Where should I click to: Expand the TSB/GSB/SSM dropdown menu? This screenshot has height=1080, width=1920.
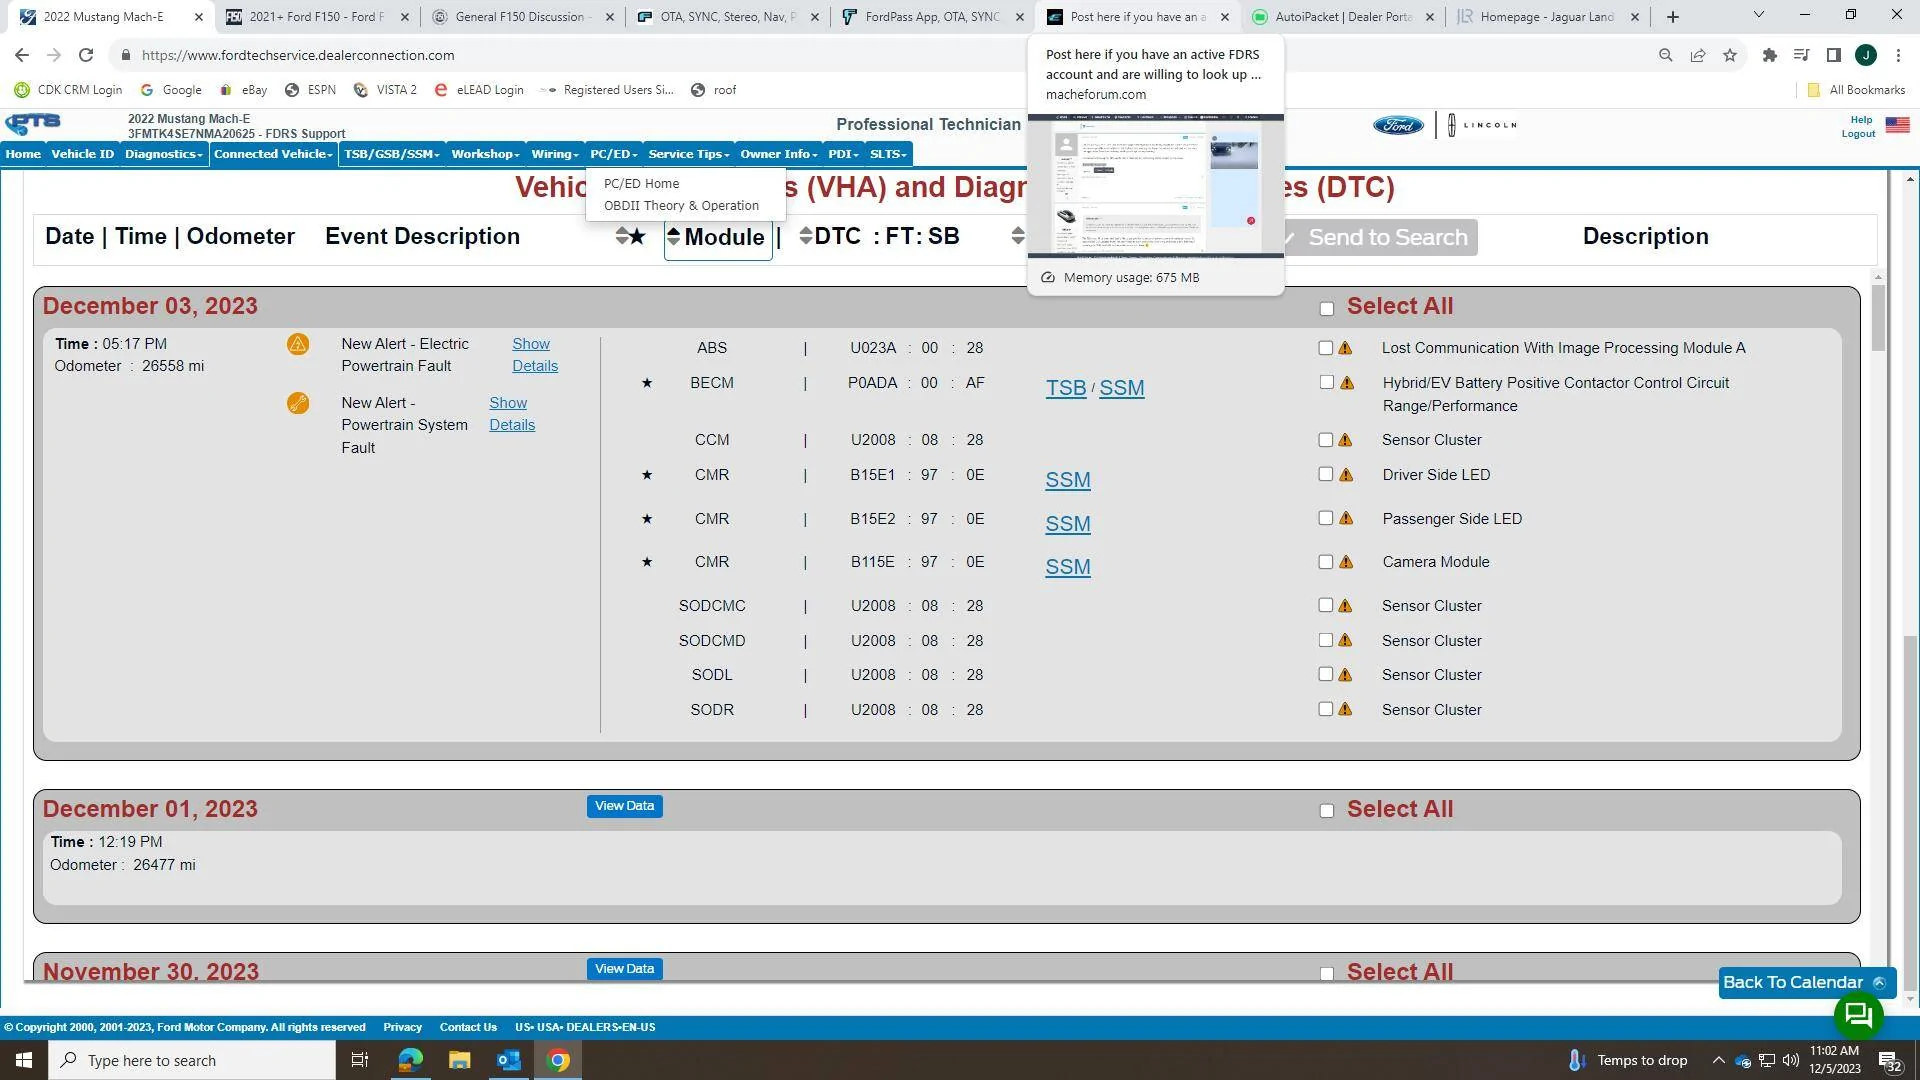(x=392, y=154)
